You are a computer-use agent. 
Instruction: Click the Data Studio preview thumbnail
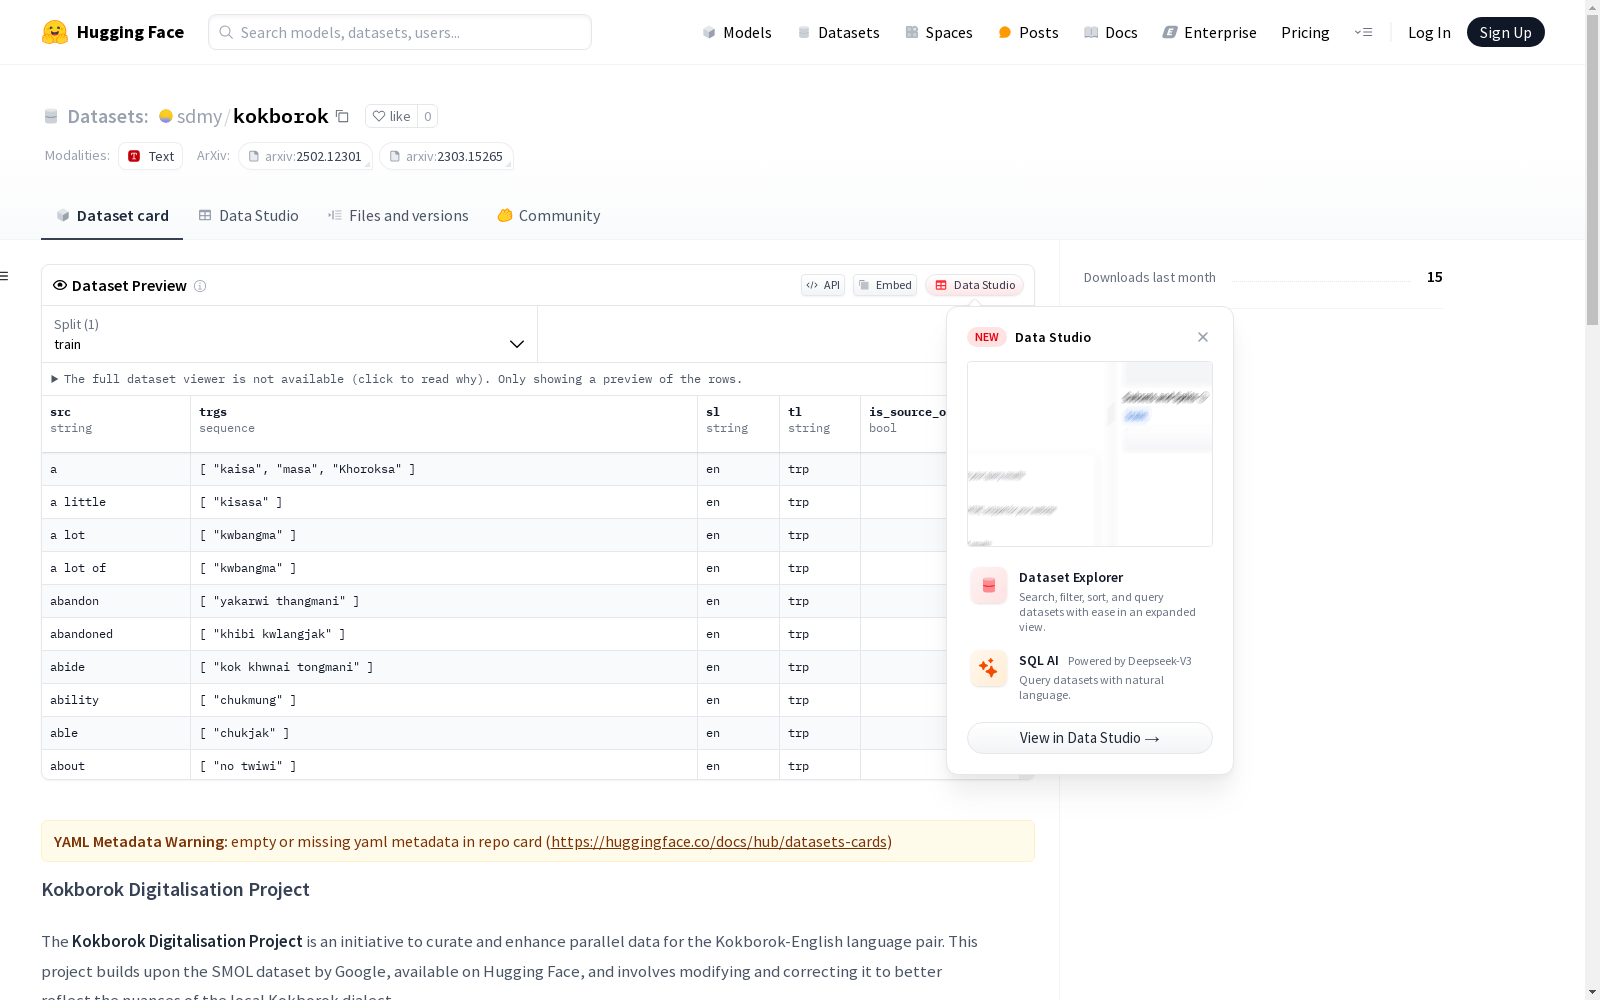point(1090,454)
